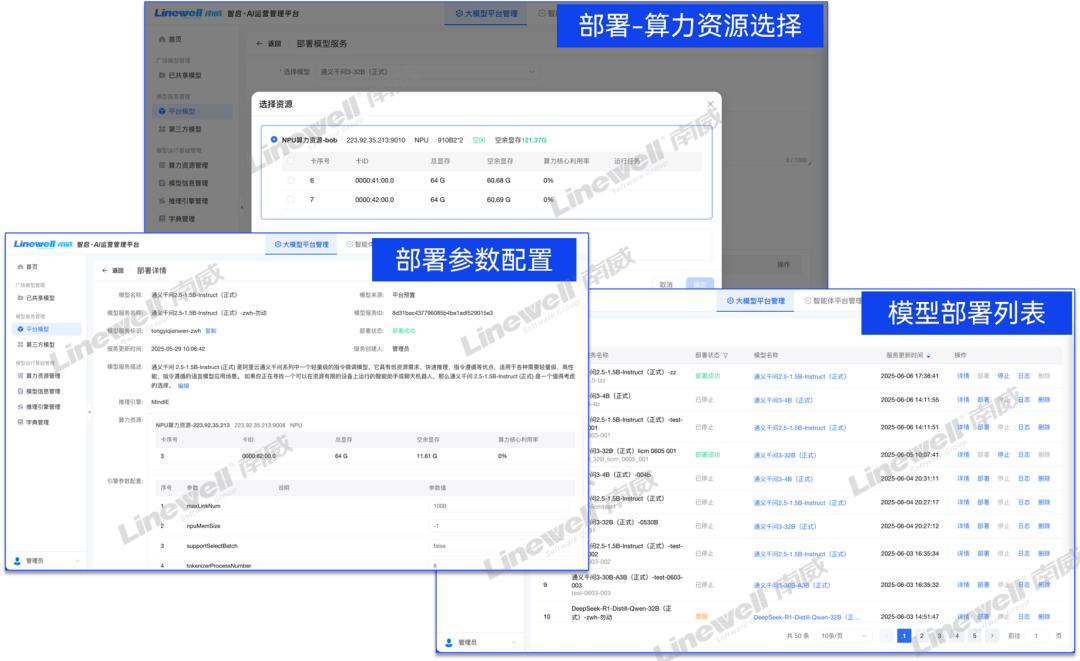Screen dimensions: 1080x661
Task: Open 字典管理 in resource selection window sidebar
Action: (181, 219)
